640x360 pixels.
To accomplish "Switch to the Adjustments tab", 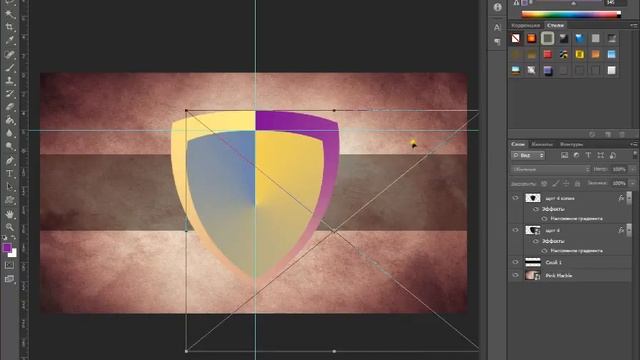I will click(x=526, y=25).
